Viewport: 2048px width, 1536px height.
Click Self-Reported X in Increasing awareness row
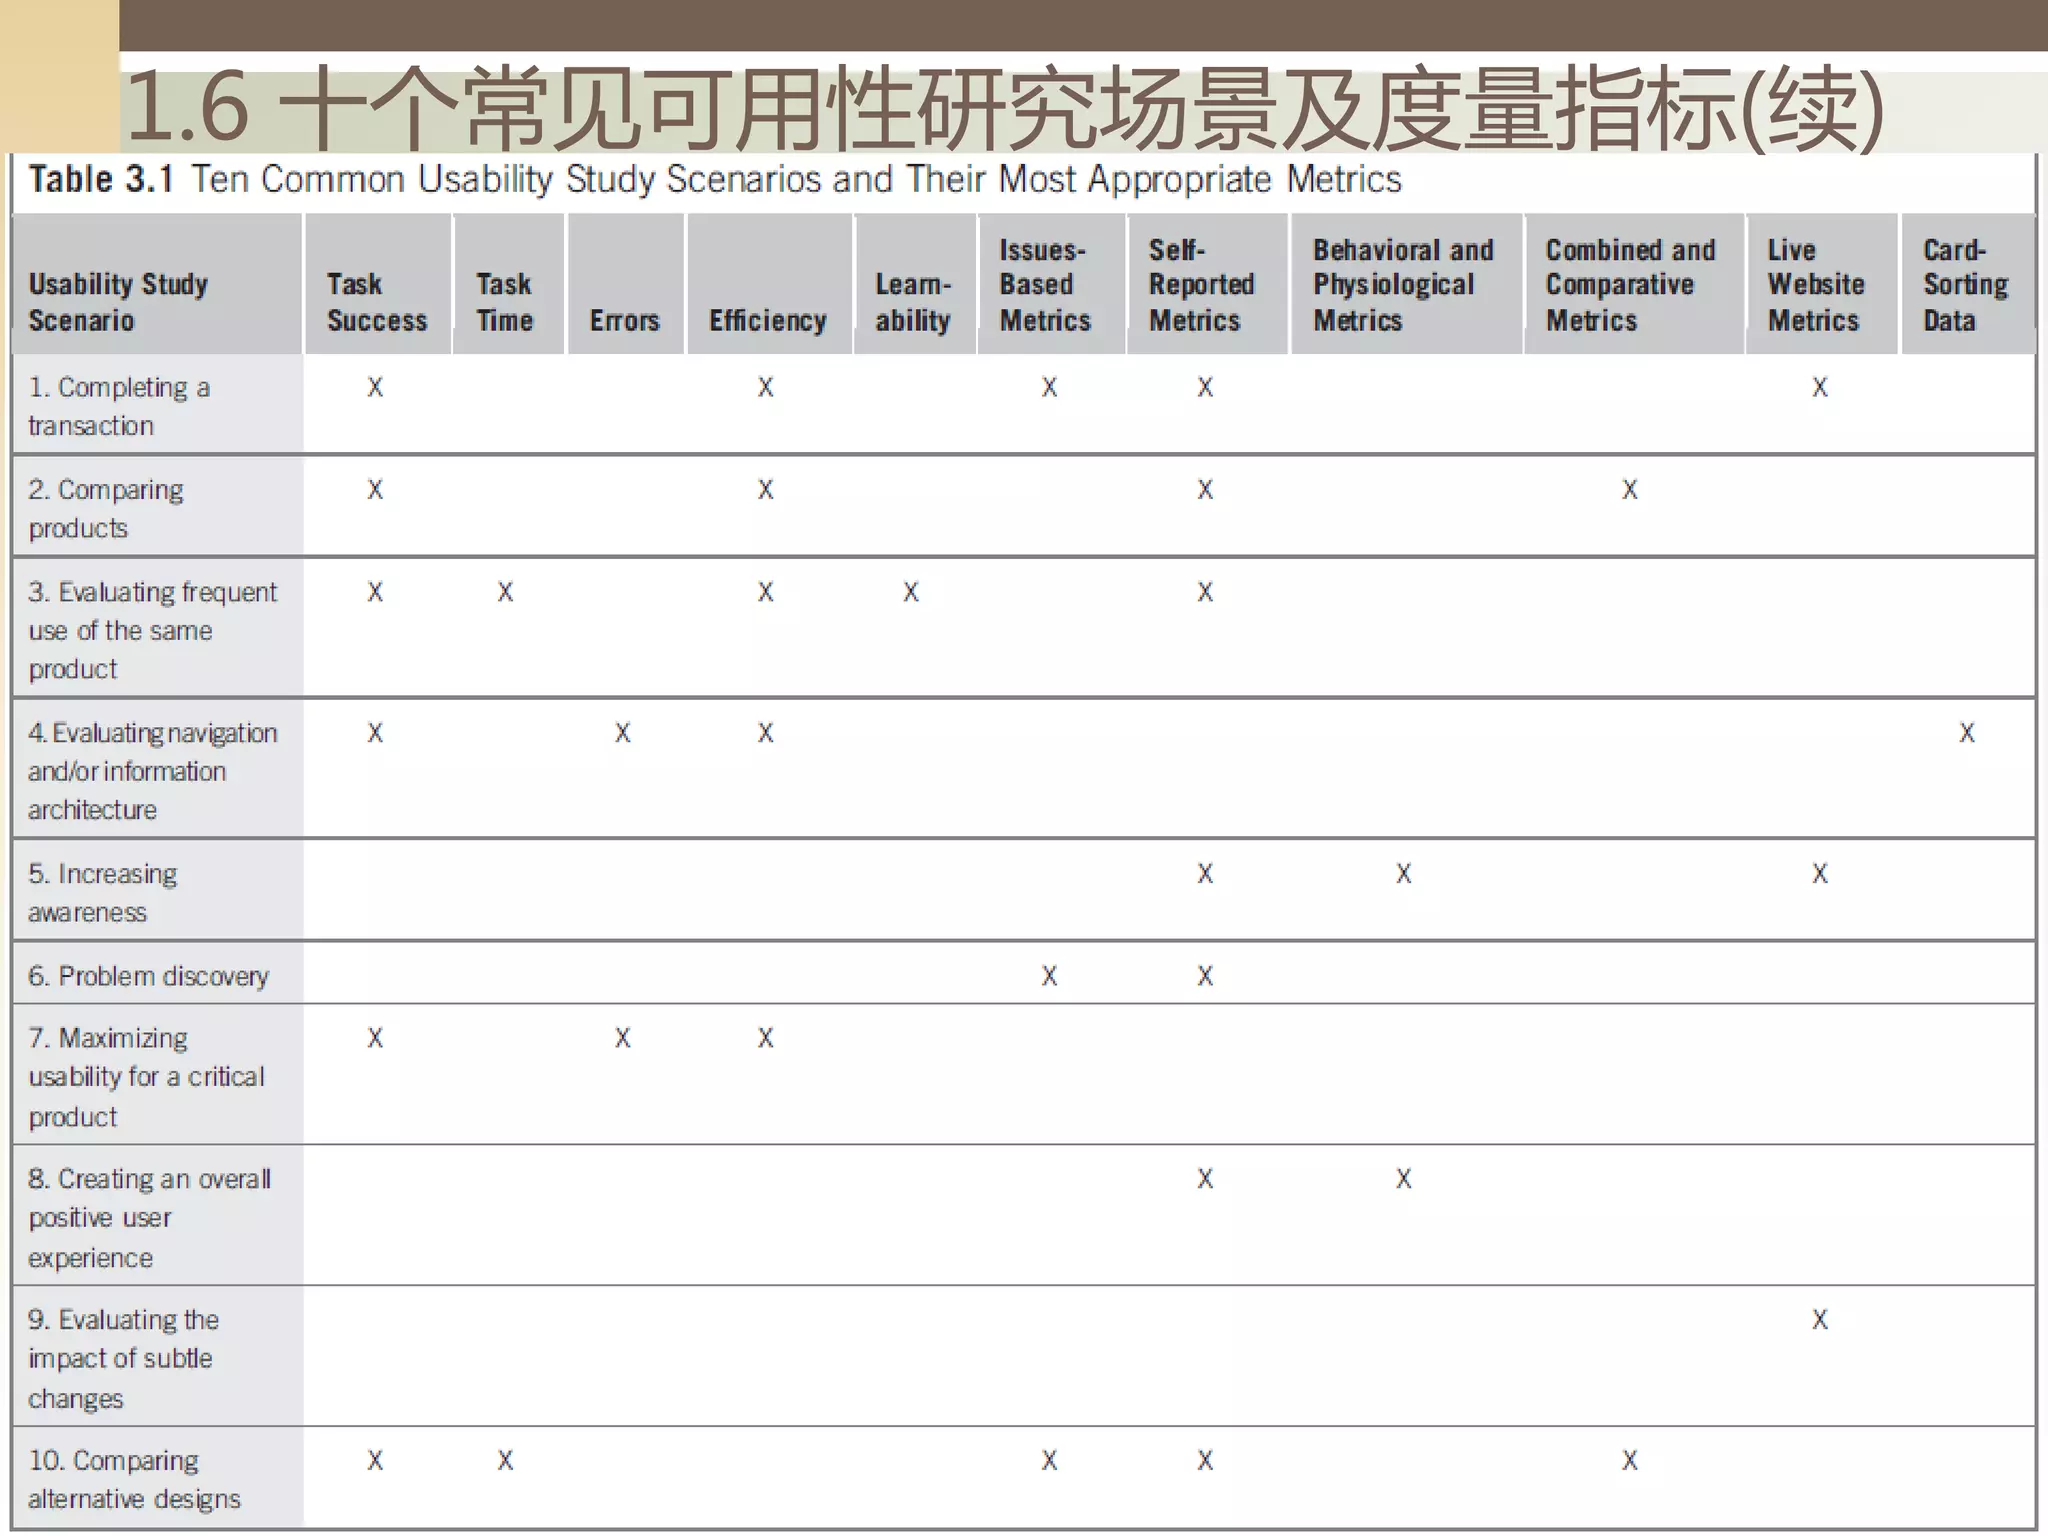pos(1206,874)
